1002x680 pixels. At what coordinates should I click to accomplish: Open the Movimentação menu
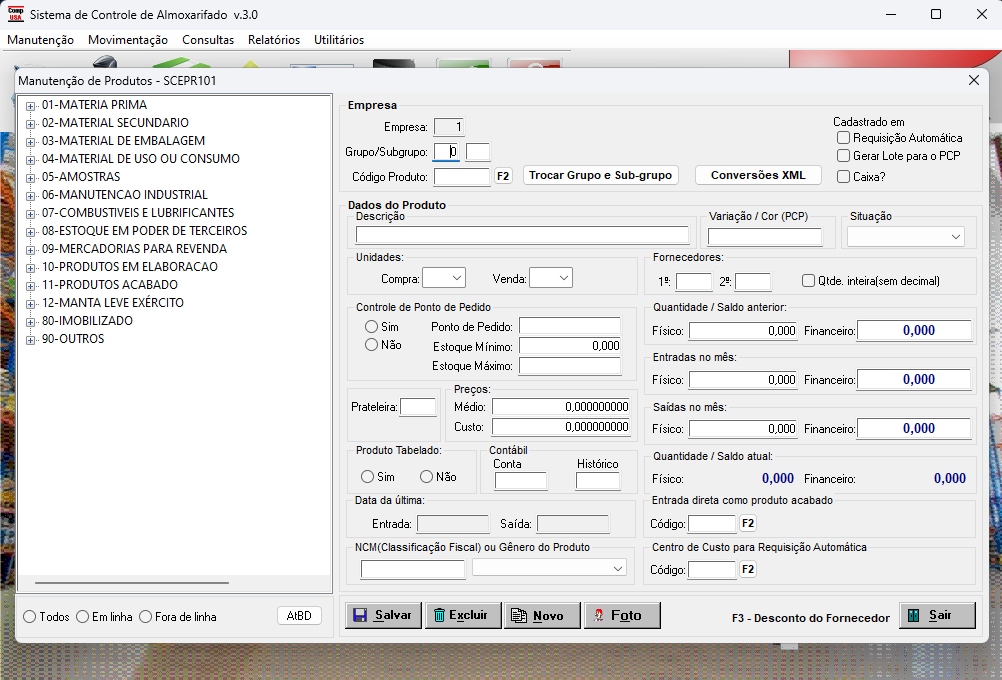point(128,40)
